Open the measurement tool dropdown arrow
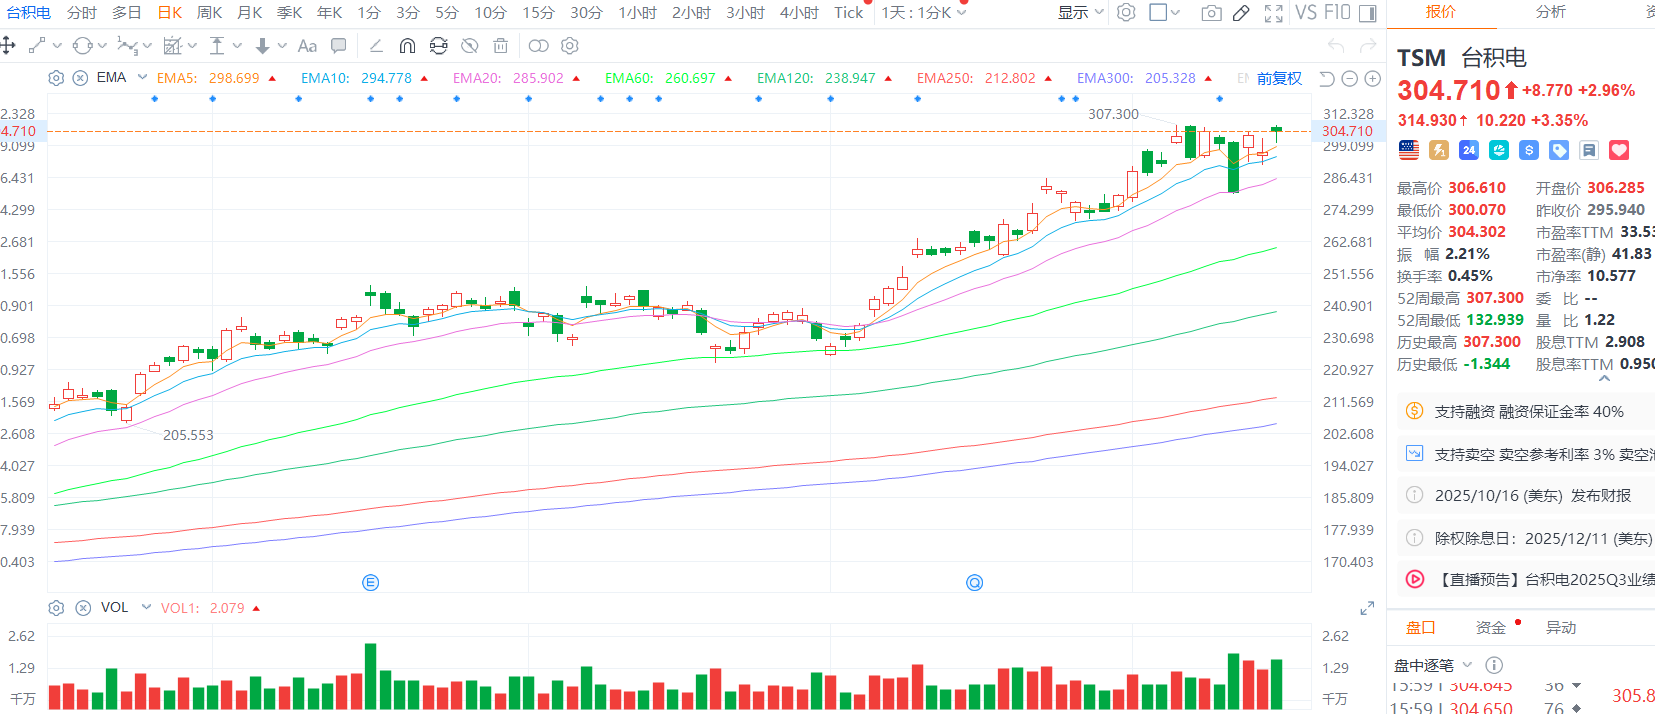Screen dimensions: 1655x714 (x=192, y=45)
